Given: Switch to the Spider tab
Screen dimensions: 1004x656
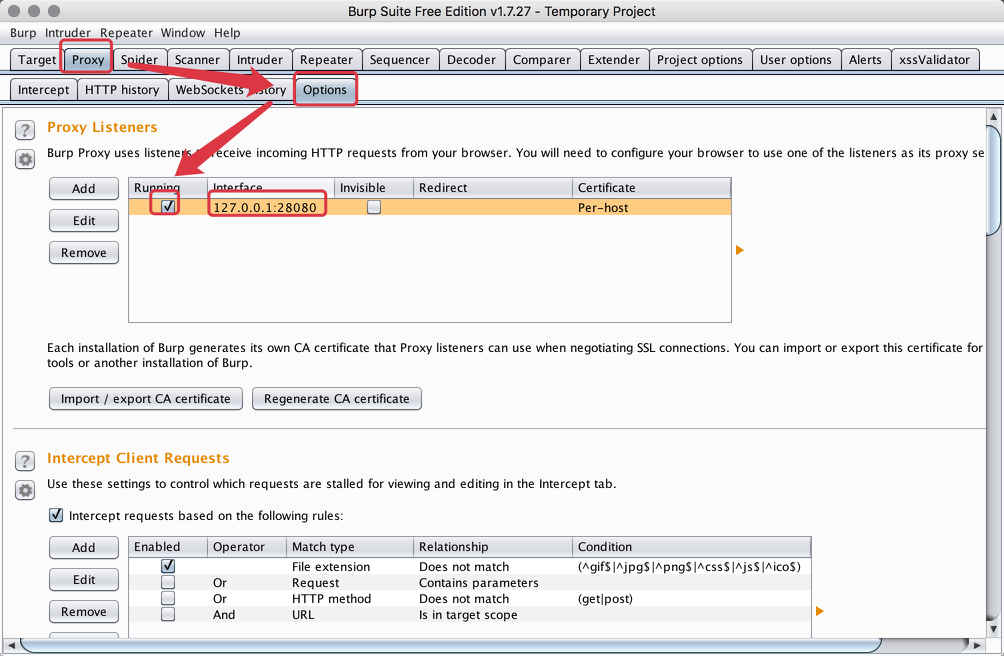Looking at the screenshot, I should pyautogui.click(x=140, y=60).
